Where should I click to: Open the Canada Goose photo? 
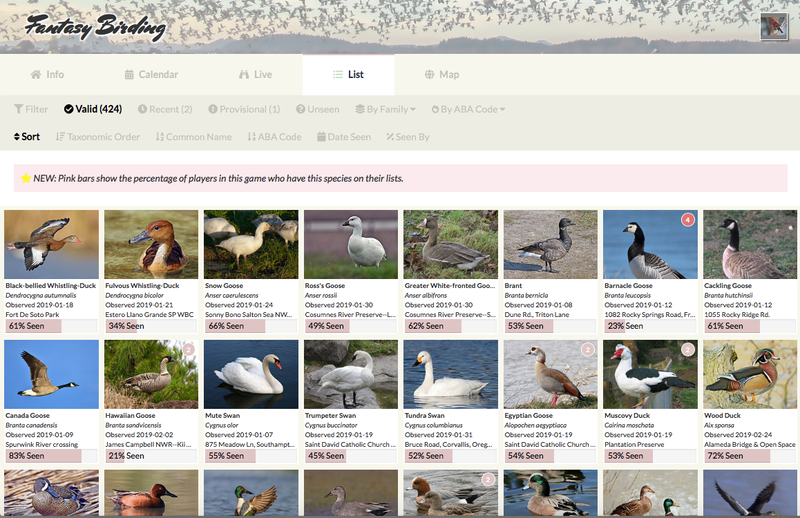tap(52, 375)
